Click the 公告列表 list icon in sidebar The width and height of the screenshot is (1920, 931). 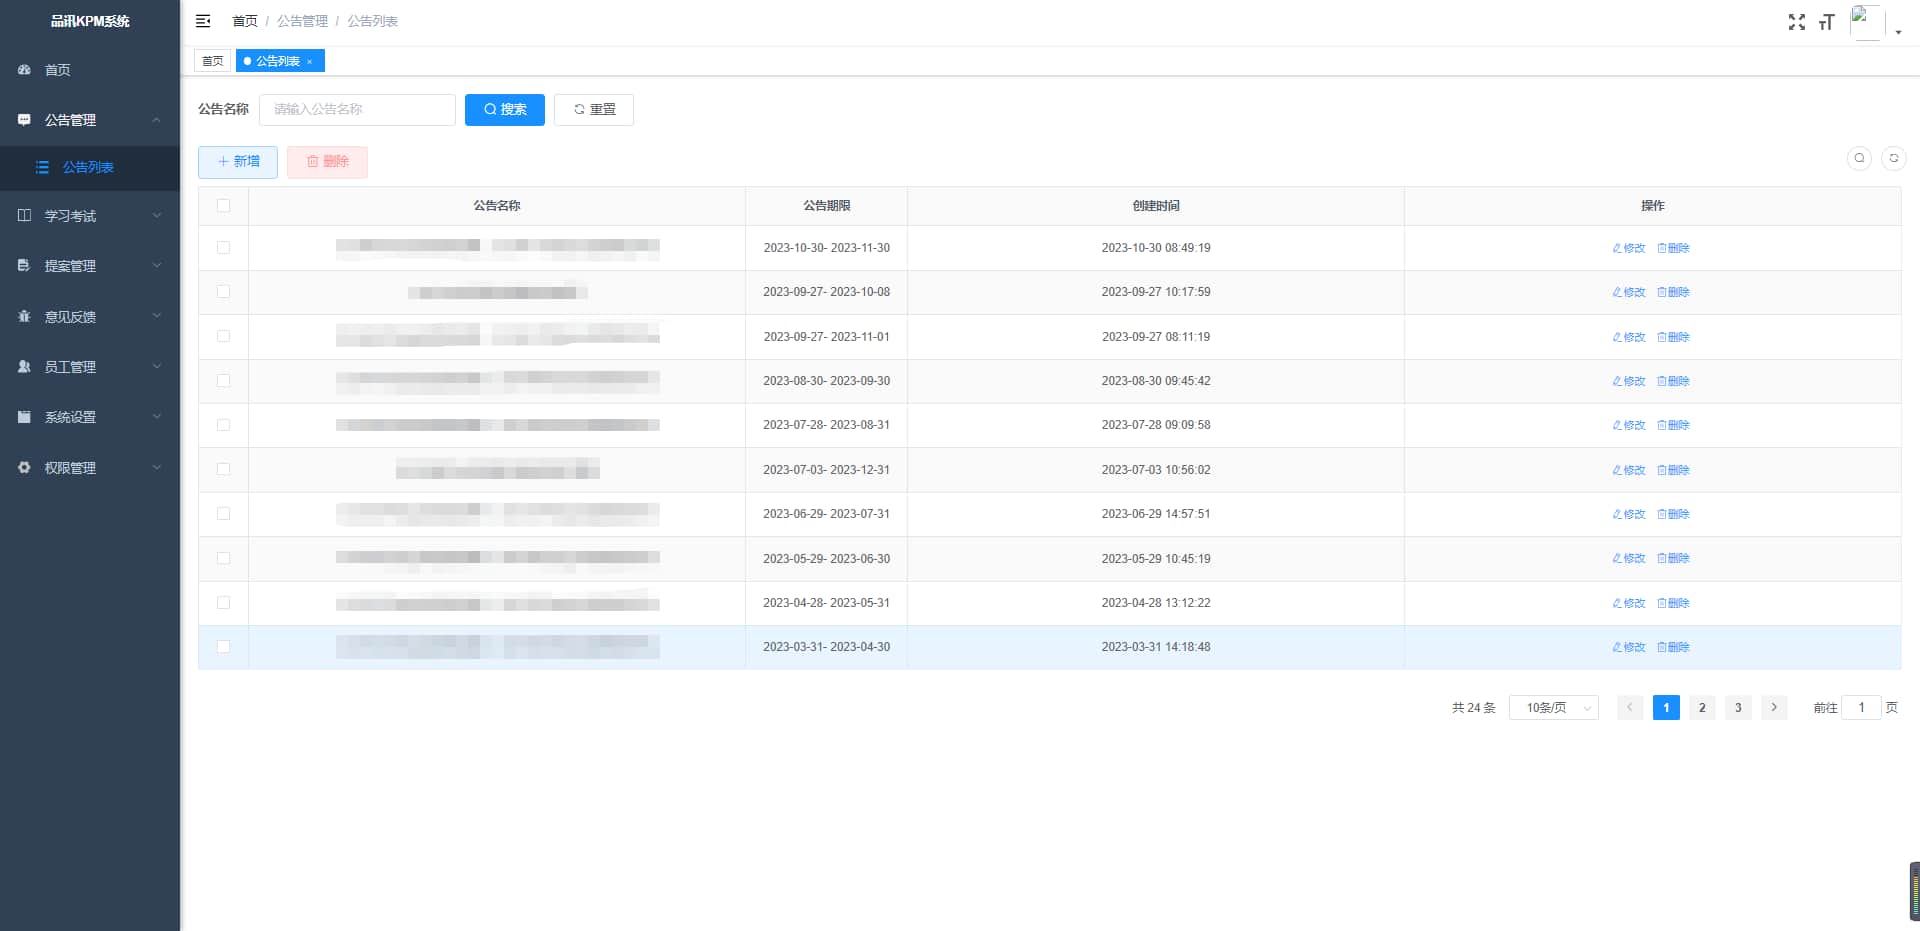(x=42, y=167)
